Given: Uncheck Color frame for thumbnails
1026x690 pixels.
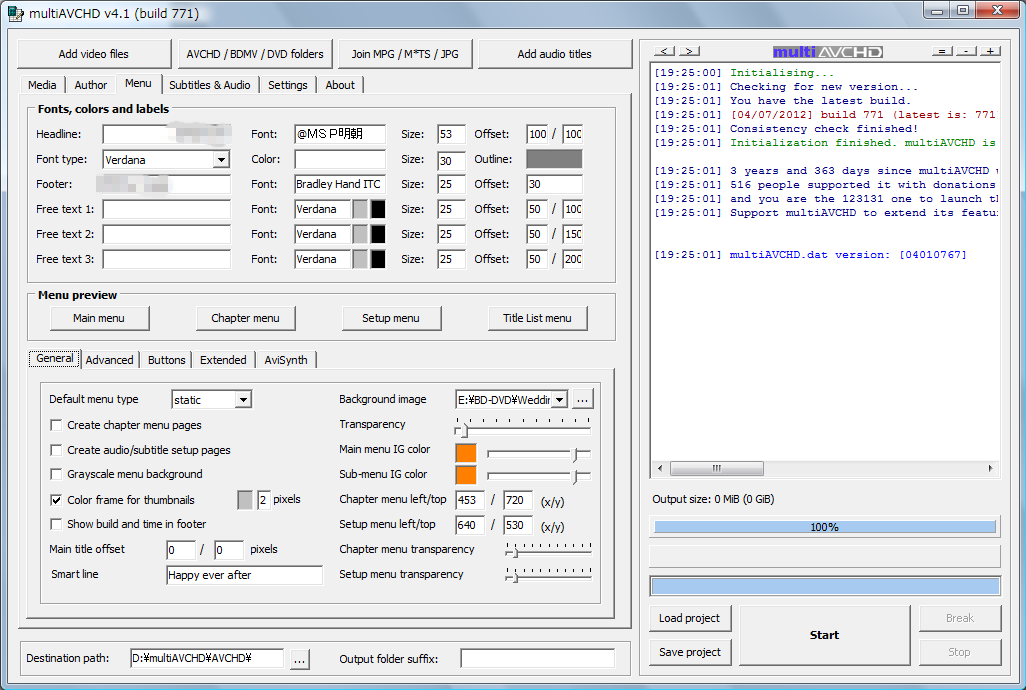Looking at the screenshot, I should (x=56, y=500).
